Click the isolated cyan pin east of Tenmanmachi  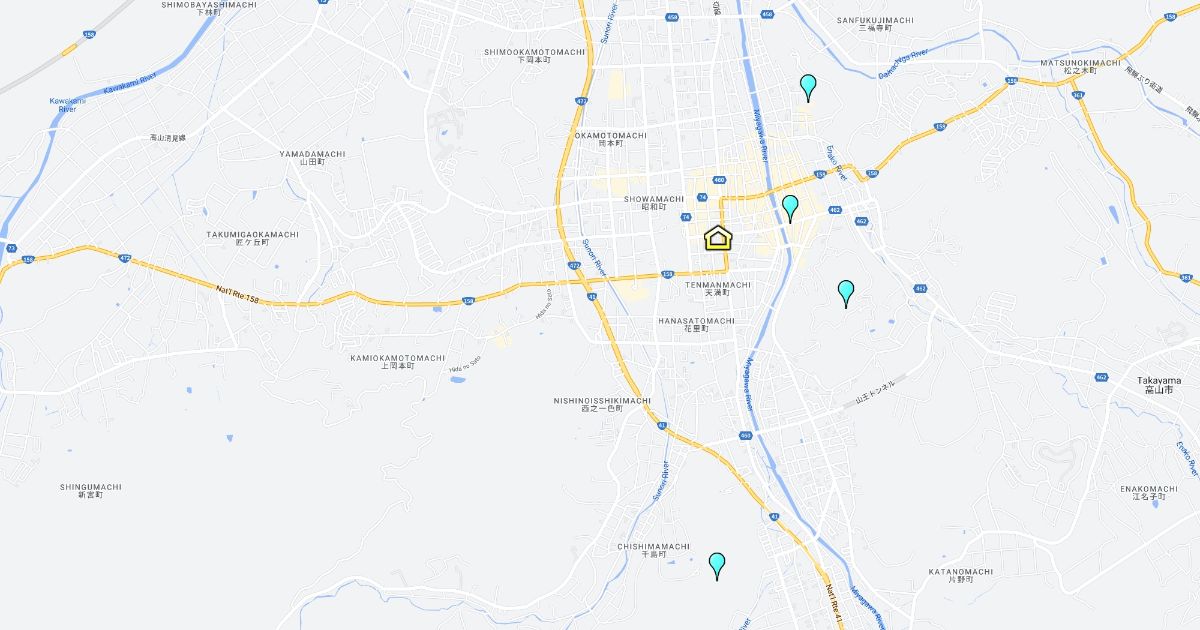(x=846, y=293)
